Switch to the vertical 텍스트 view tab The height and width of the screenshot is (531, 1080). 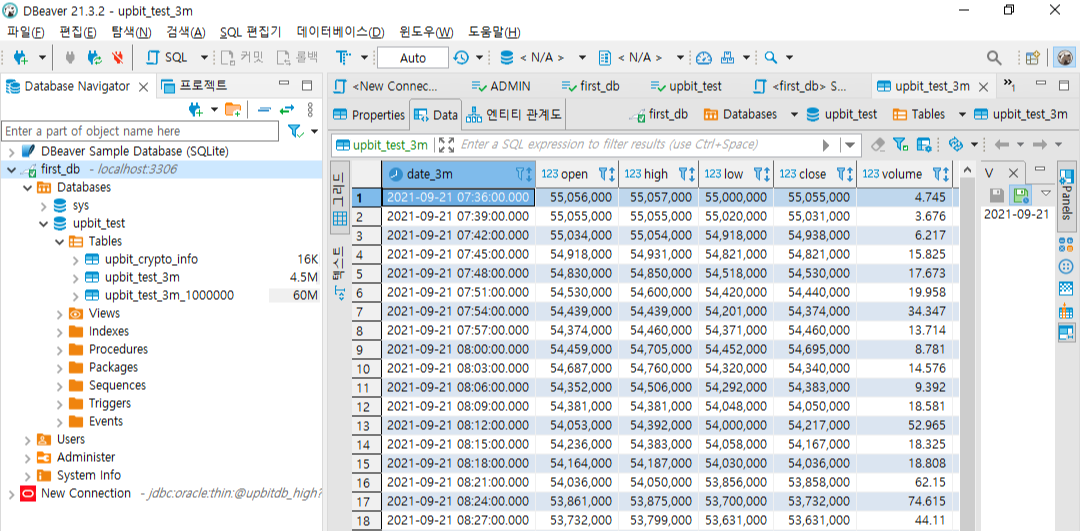tap(340, 272)
